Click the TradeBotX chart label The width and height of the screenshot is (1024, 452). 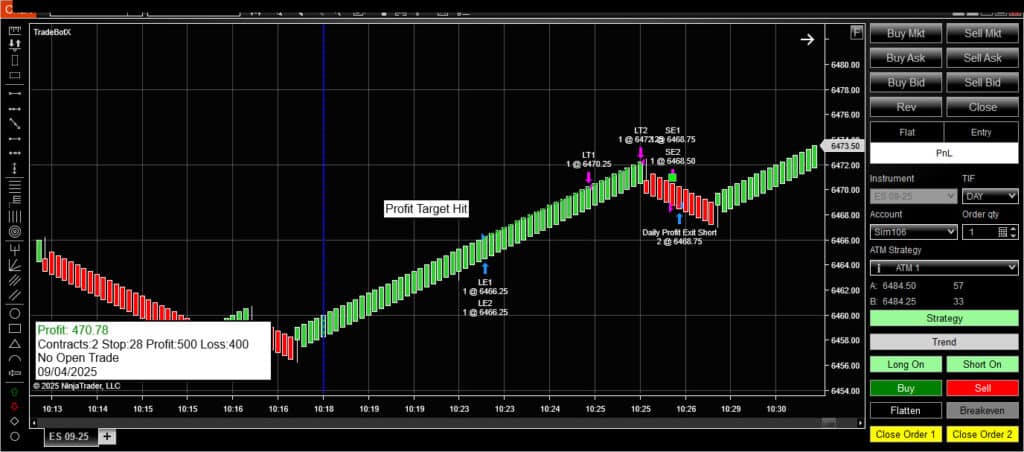[52, 31]
